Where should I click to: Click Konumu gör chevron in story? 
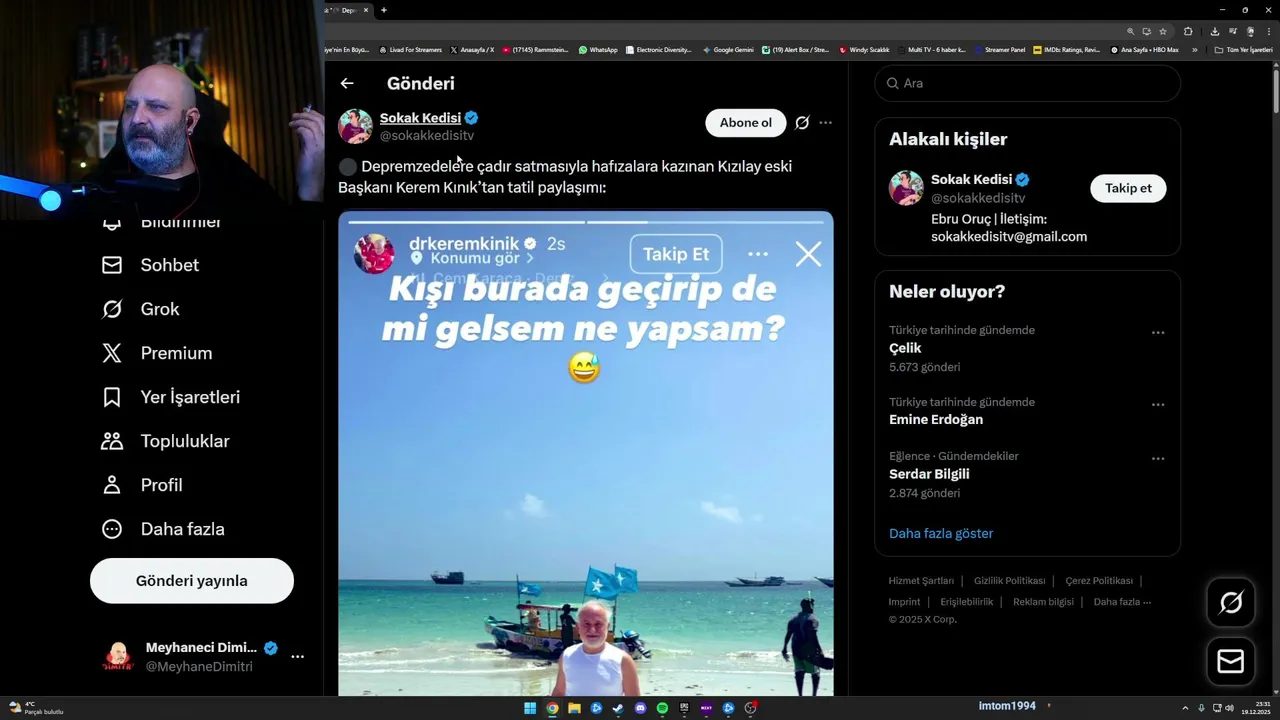530,258
